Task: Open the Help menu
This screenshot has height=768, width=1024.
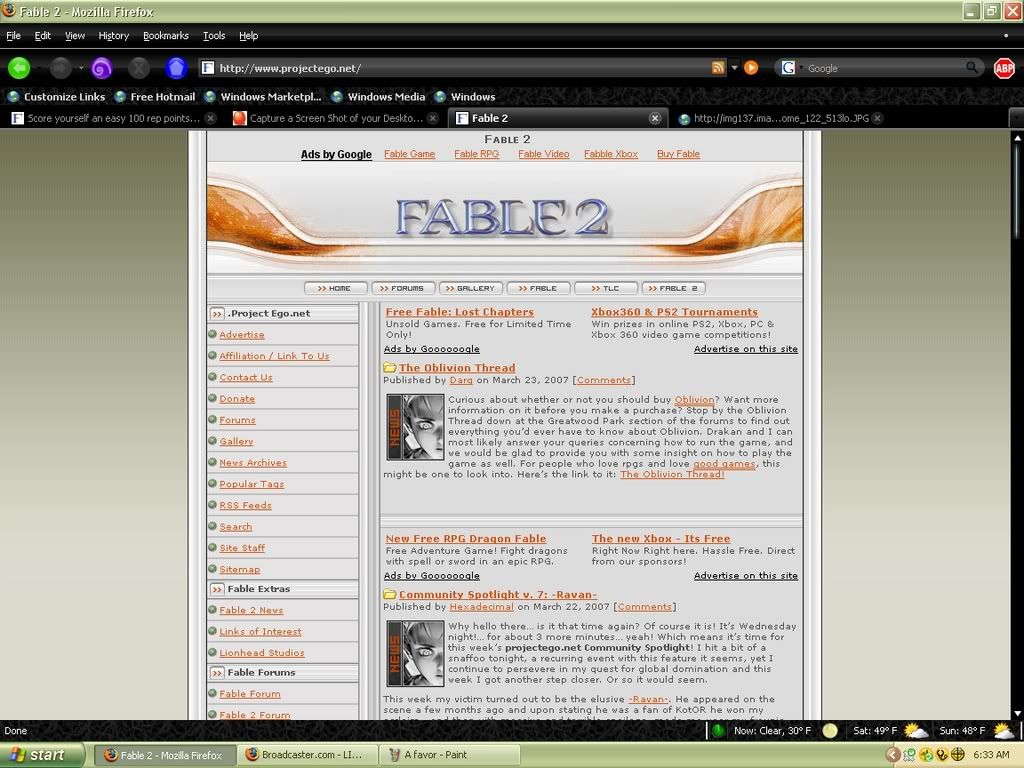Action: [248, 36]
